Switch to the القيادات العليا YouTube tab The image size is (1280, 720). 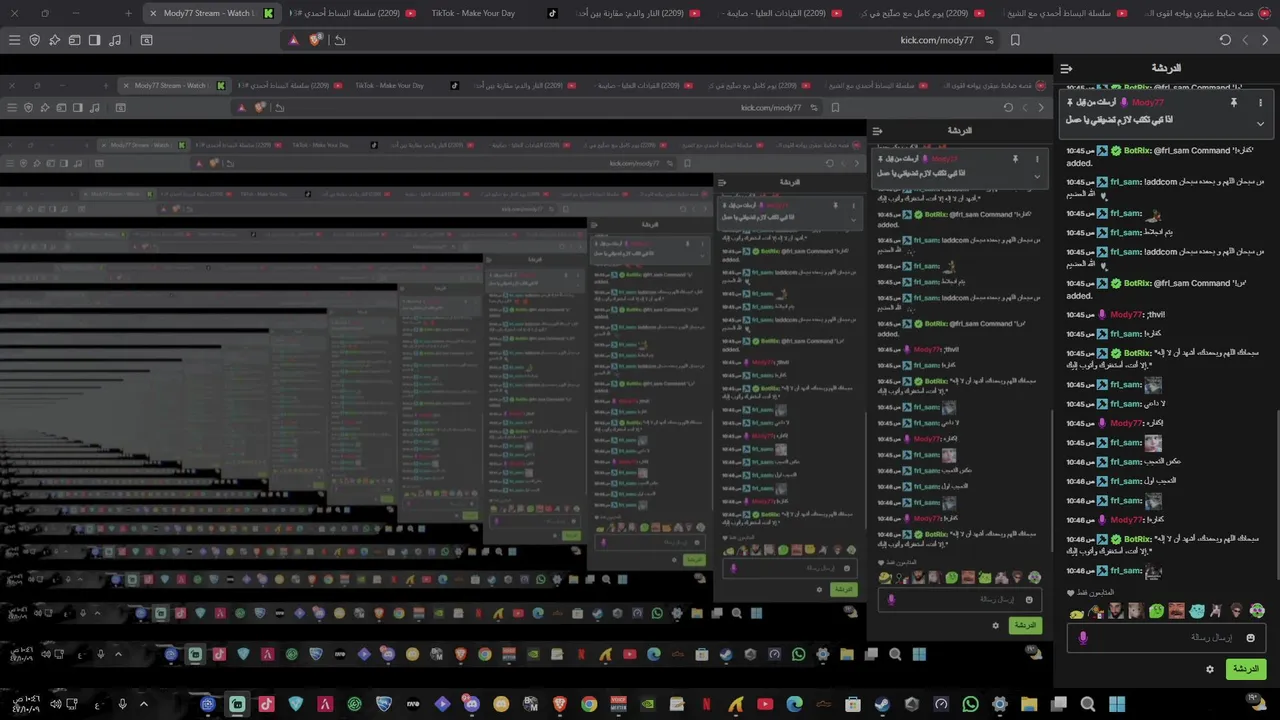778,13
